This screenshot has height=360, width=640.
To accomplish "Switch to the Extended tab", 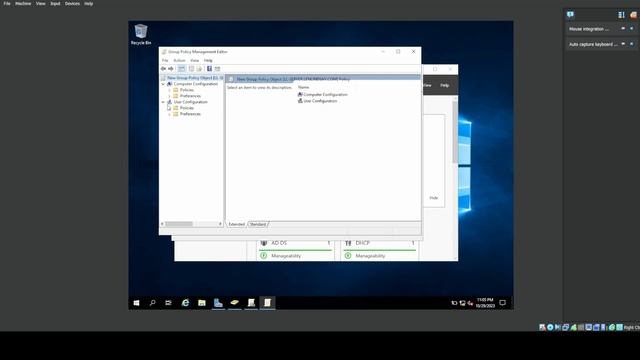I will point(236,224).
